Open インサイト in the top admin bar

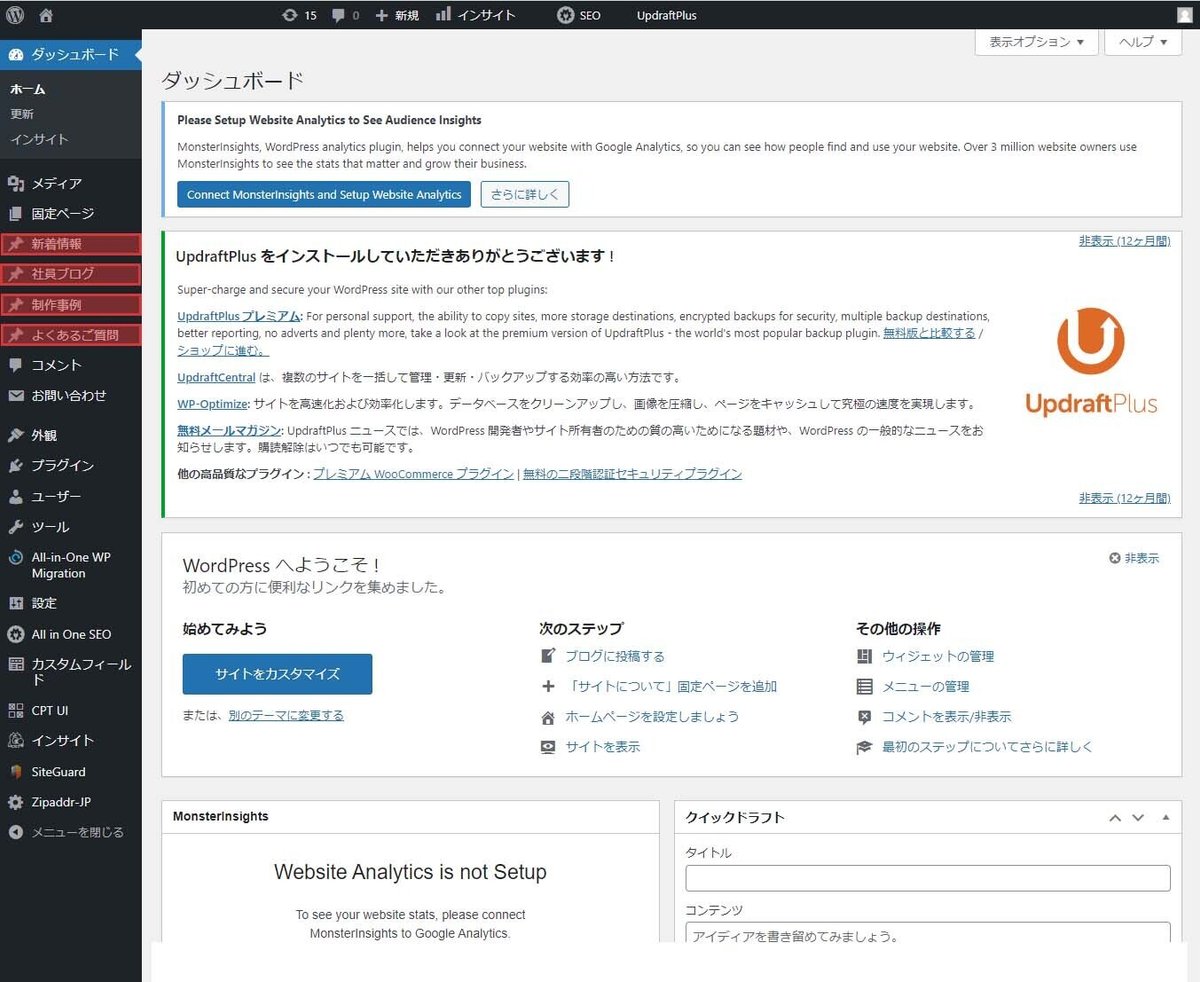(476, 15)
